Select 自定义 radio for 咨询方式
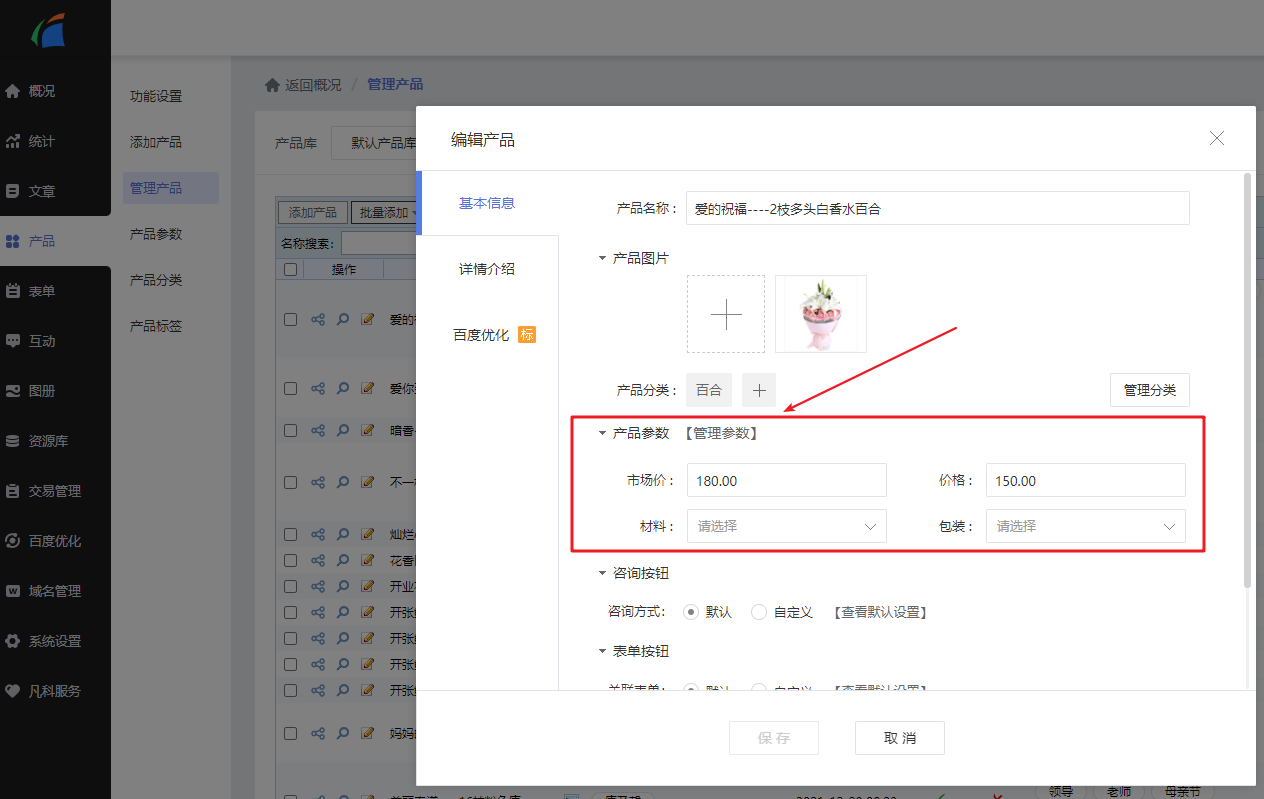 click(759, 612)
